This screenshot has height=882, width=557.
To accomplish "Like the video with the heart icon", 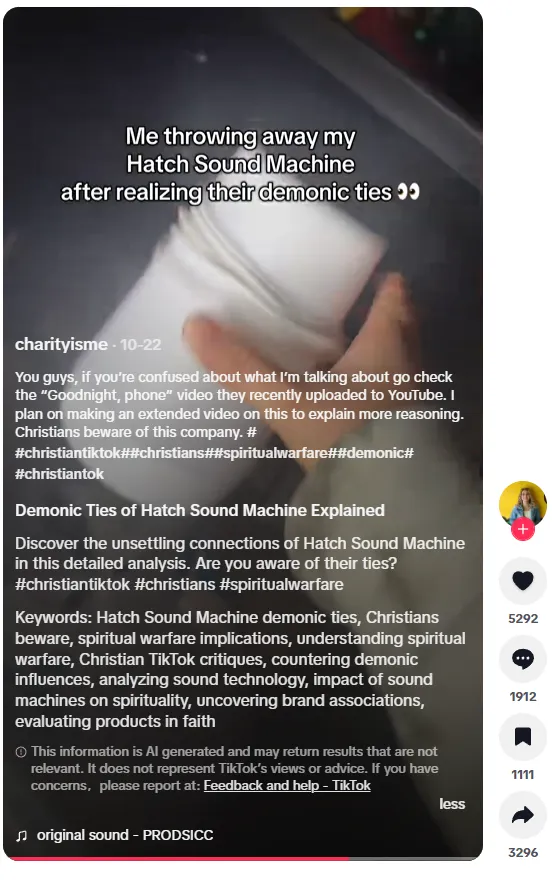I will point(523,580).
